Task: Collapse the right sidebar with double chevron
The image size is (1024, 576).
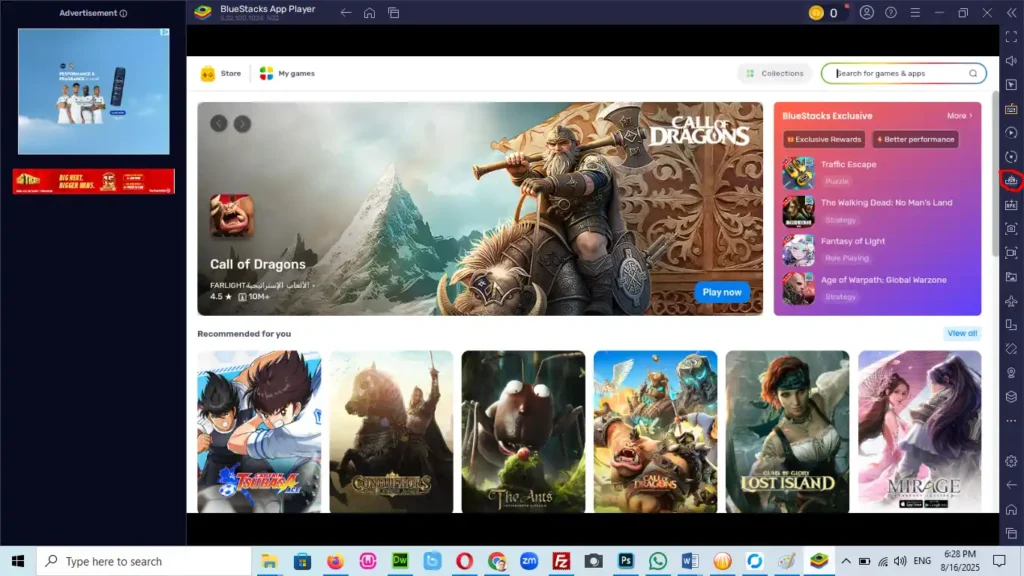Action: coord(1011,13)
